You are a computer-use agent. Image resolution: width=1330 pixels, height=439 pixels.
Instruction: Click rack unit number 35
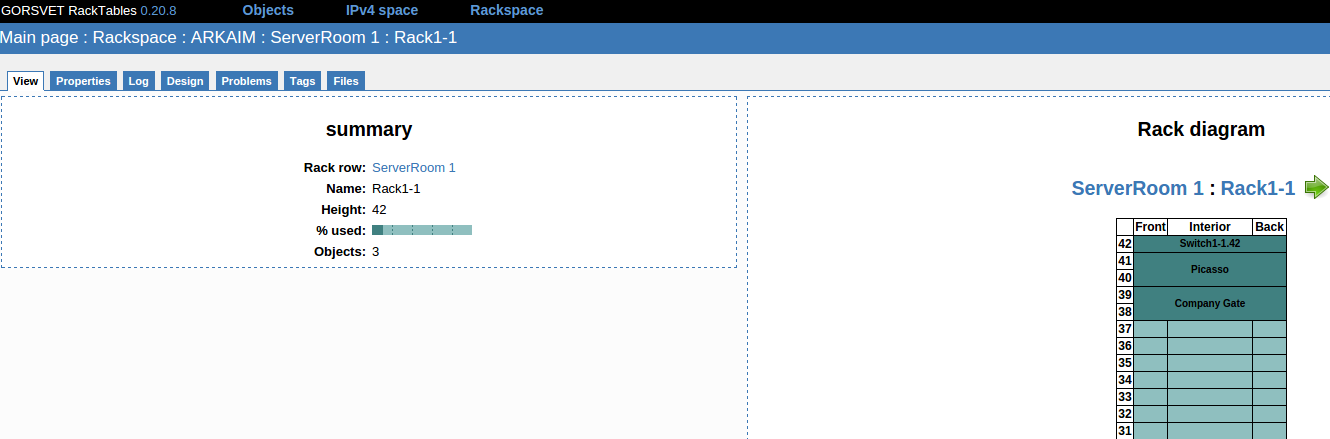1125,363
